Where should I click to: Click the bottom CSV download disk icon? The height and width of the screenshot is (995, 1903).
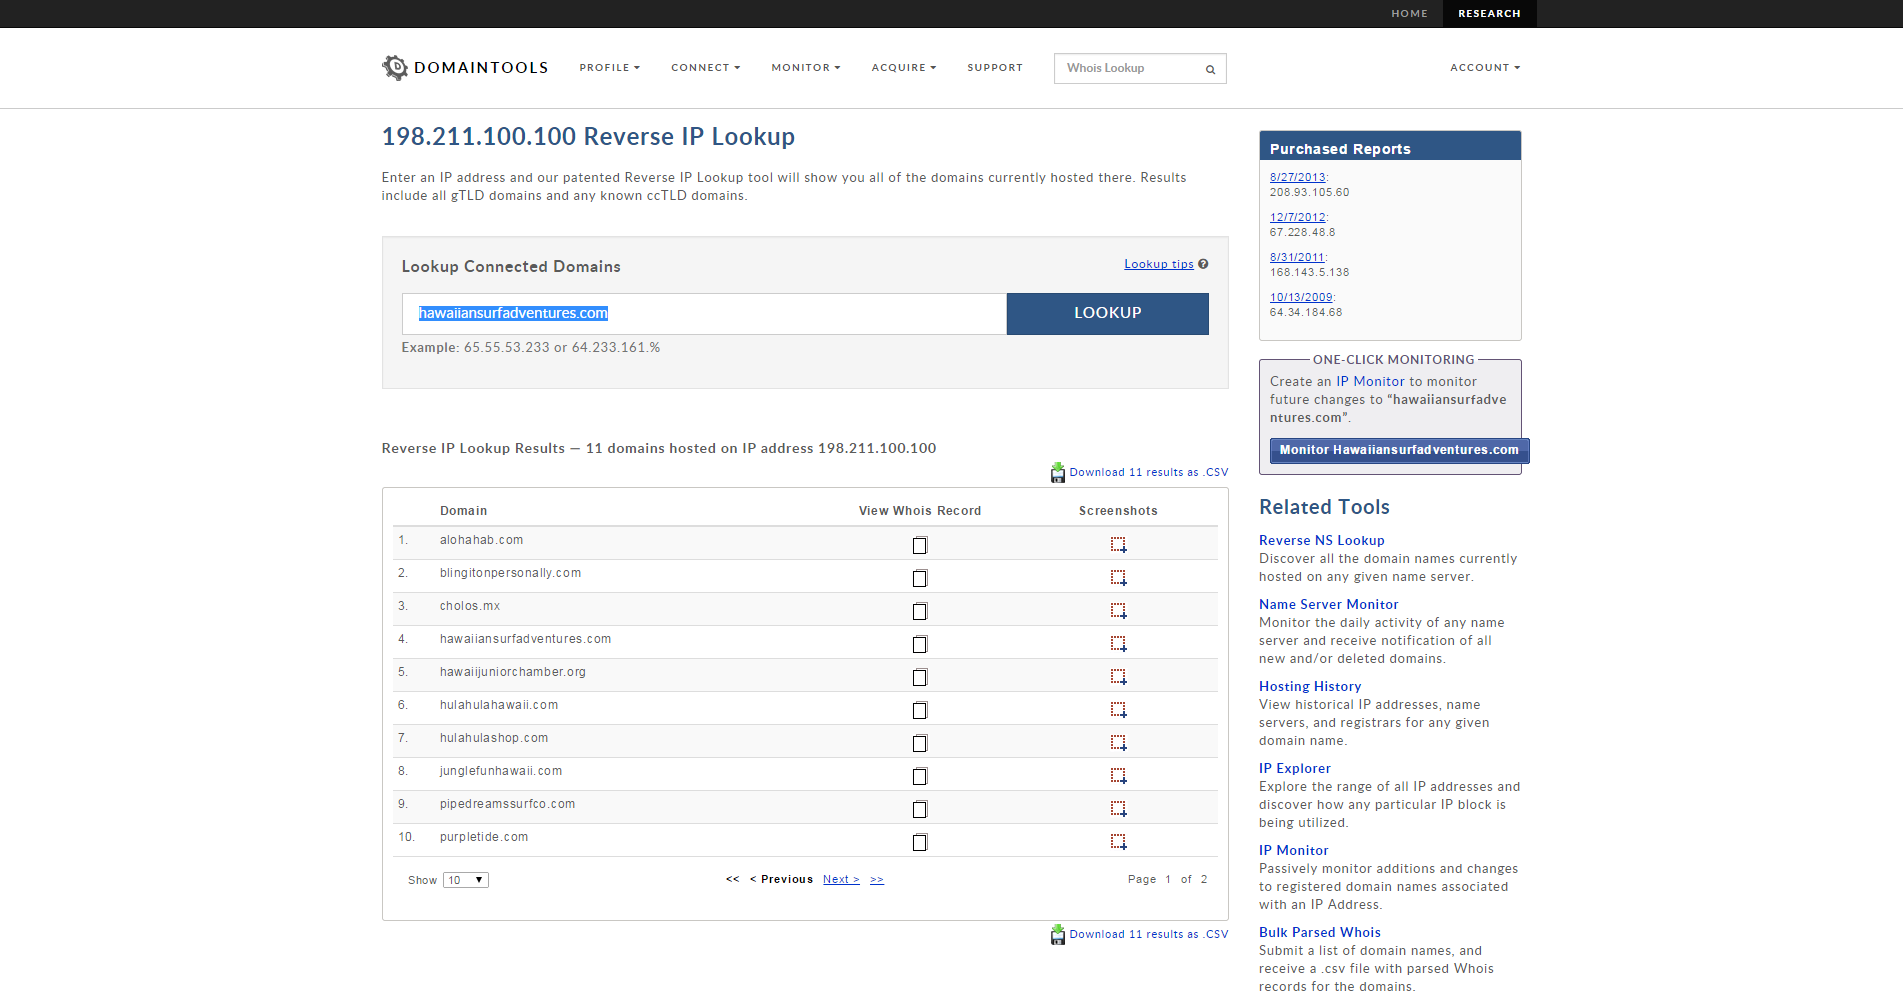1057,935
